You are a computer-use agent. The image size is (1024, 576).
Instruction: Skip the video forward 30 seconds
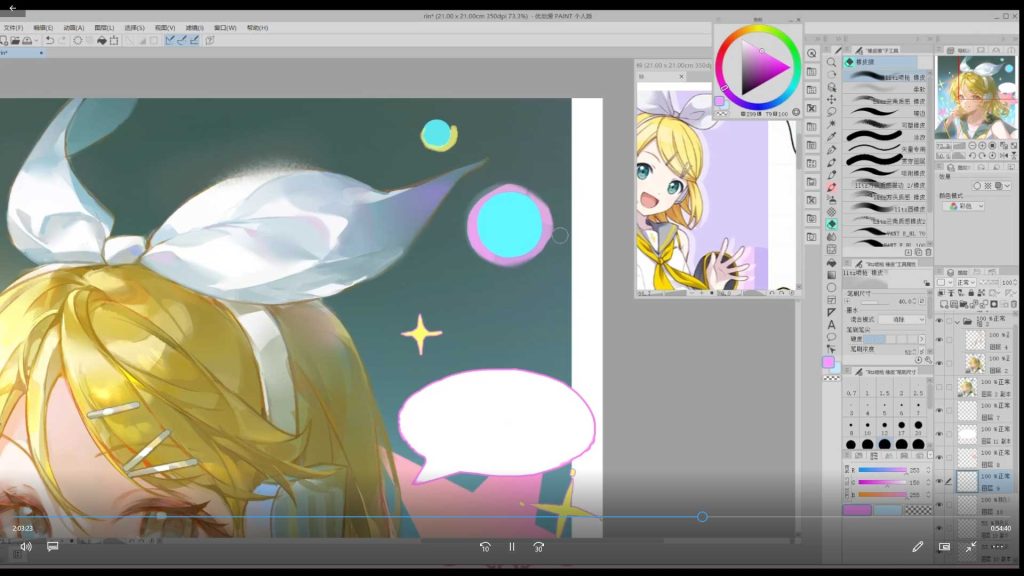coord(538,547)
